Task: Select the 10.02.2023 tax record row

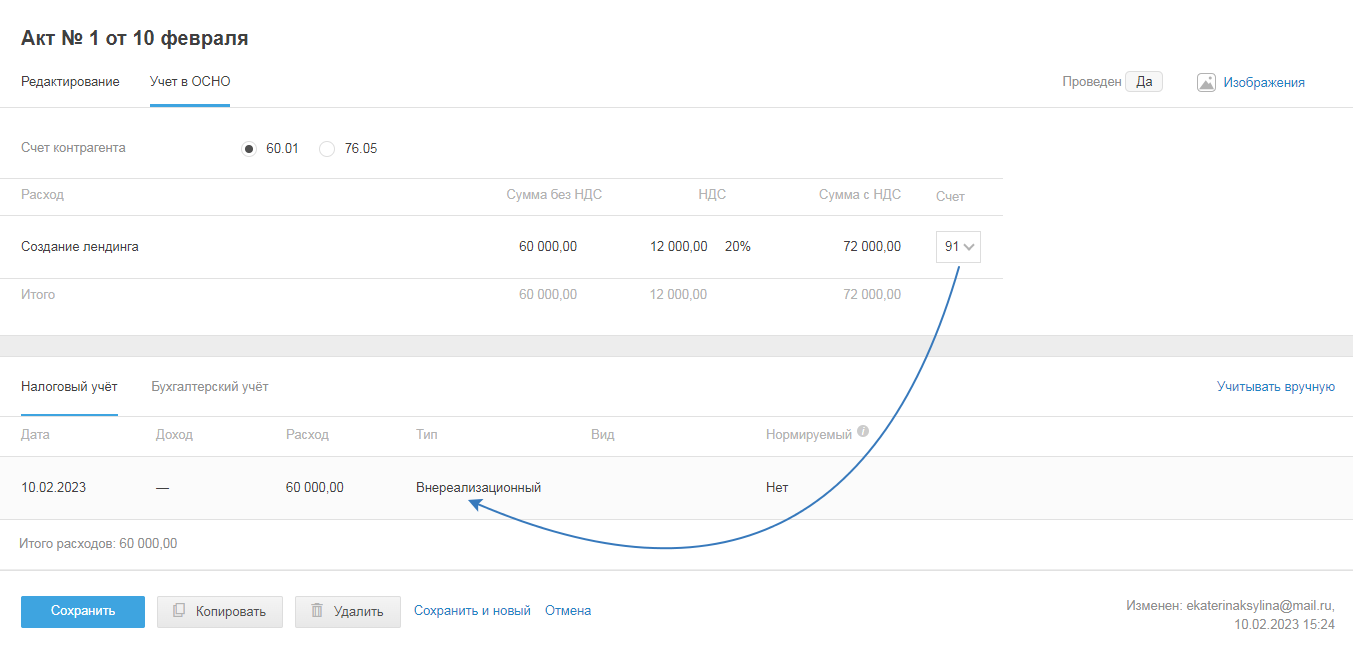Action: (53, 488)
